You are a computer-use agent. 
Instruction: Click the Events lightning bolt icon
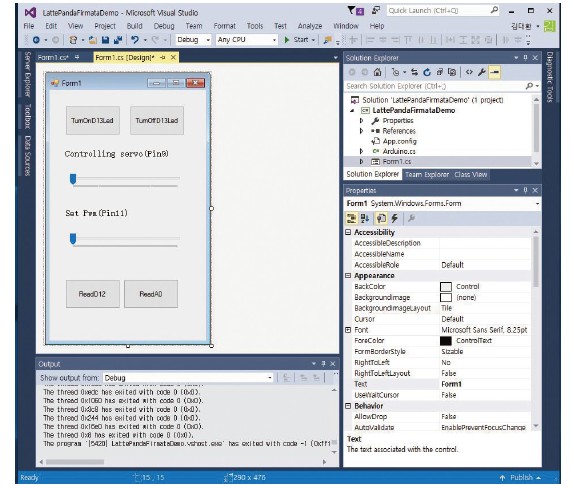click(395, 218)
